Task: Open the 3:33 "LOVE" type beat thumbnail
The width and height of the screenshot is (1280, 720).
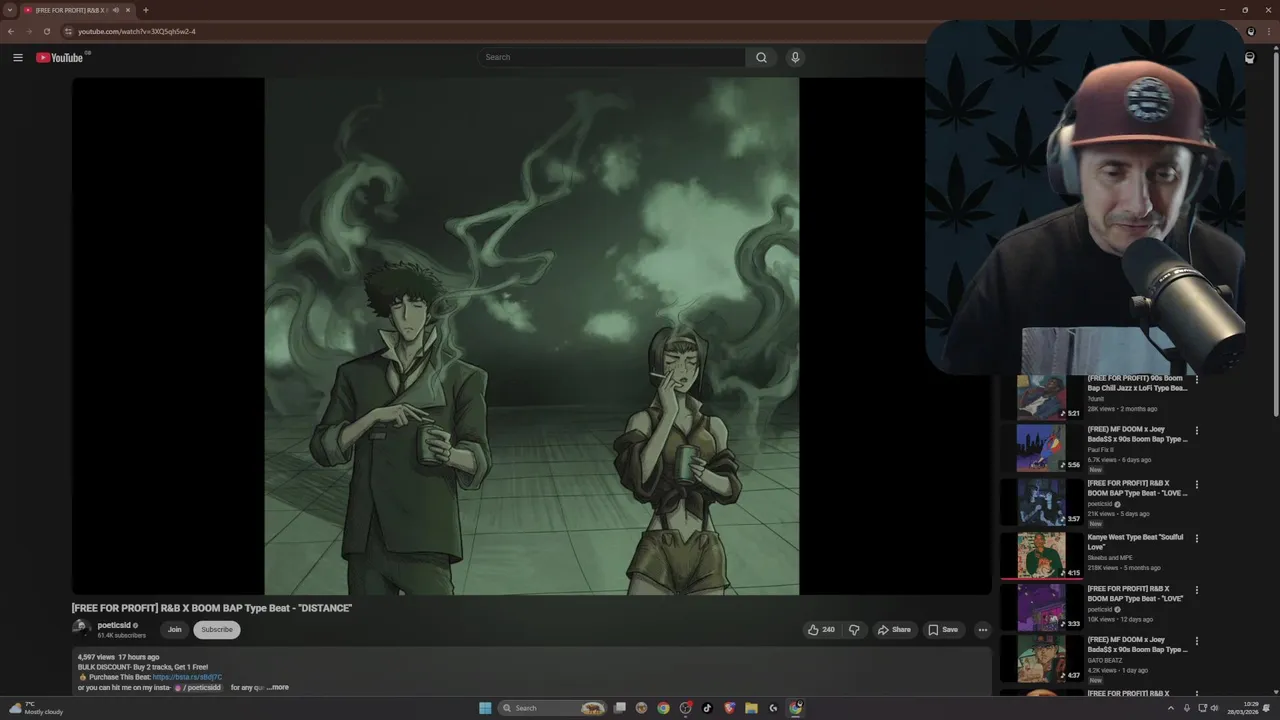Action: point(1041,608)
